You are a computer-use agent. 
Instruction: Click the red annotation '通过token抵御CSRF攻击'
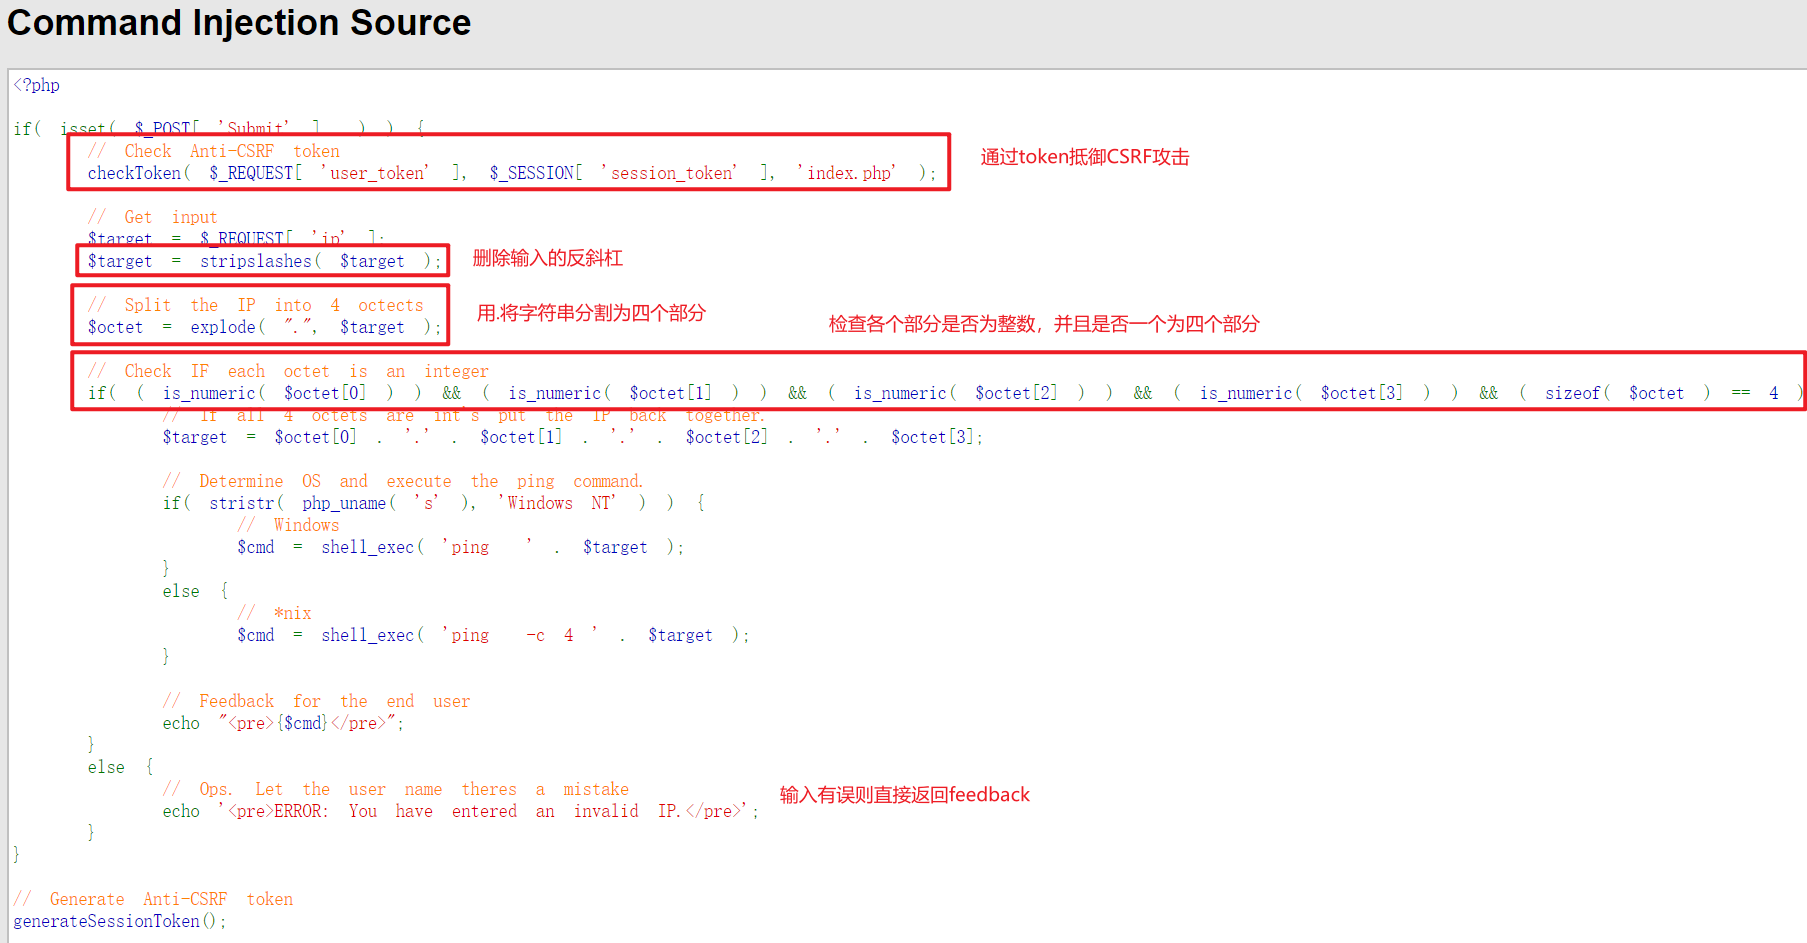click(1085, 157)
